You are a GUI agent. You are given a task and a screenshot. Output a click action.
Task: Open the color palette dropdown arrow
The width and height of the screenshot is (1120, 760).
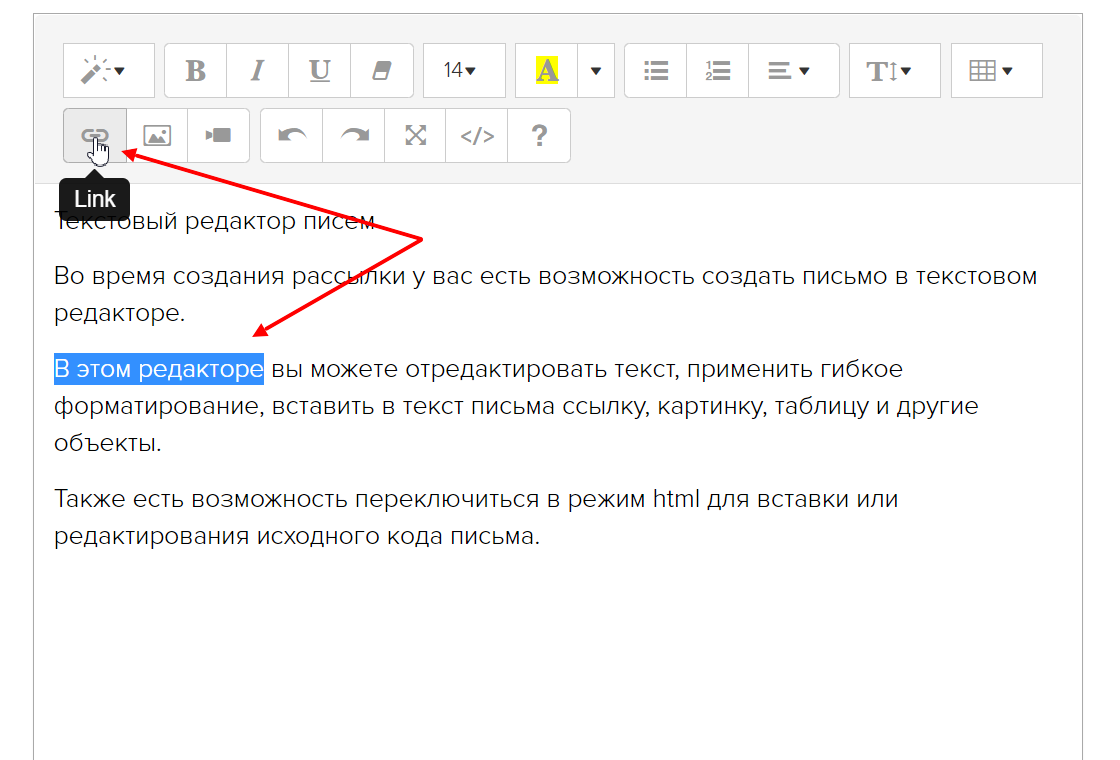[596, 71]
